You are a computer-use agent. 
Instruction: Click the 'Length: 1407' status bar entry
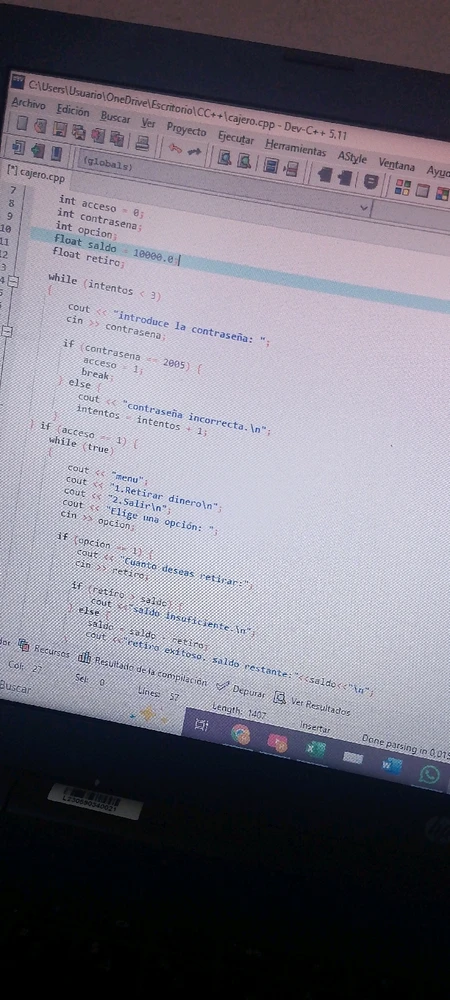point(239,712)
